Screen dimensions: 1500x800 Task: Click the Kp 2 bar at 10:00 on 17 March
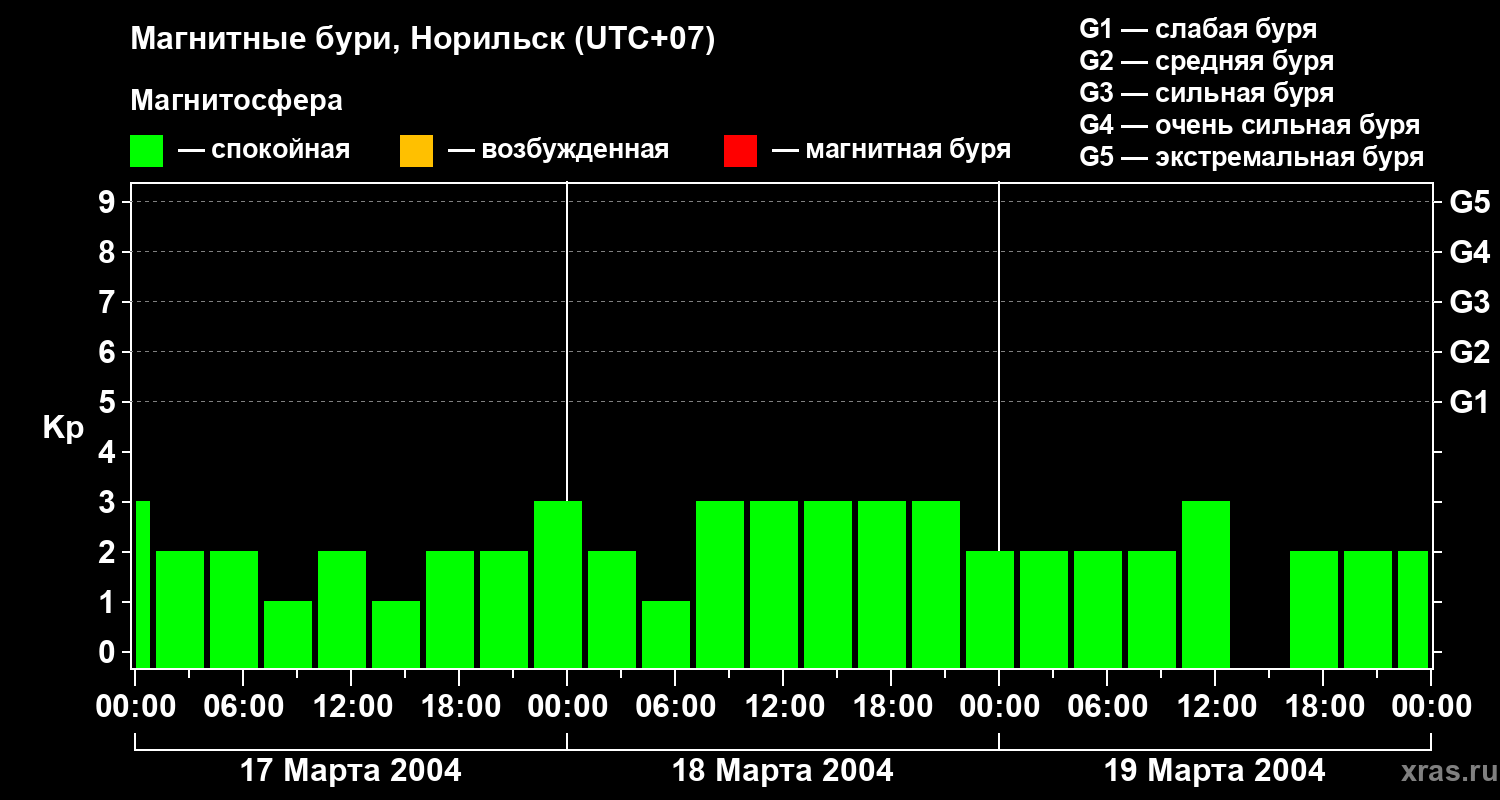click(342, 609)
